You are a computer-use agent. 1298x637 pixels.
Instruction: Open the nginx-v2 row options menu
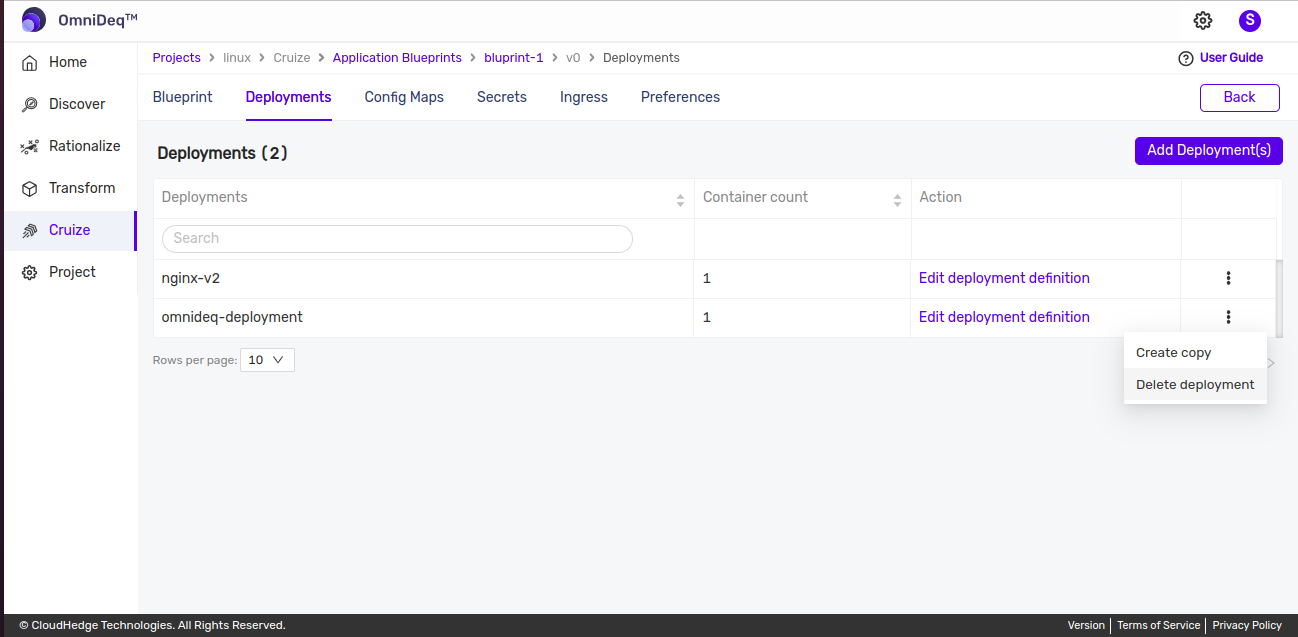coord(1228,278)
